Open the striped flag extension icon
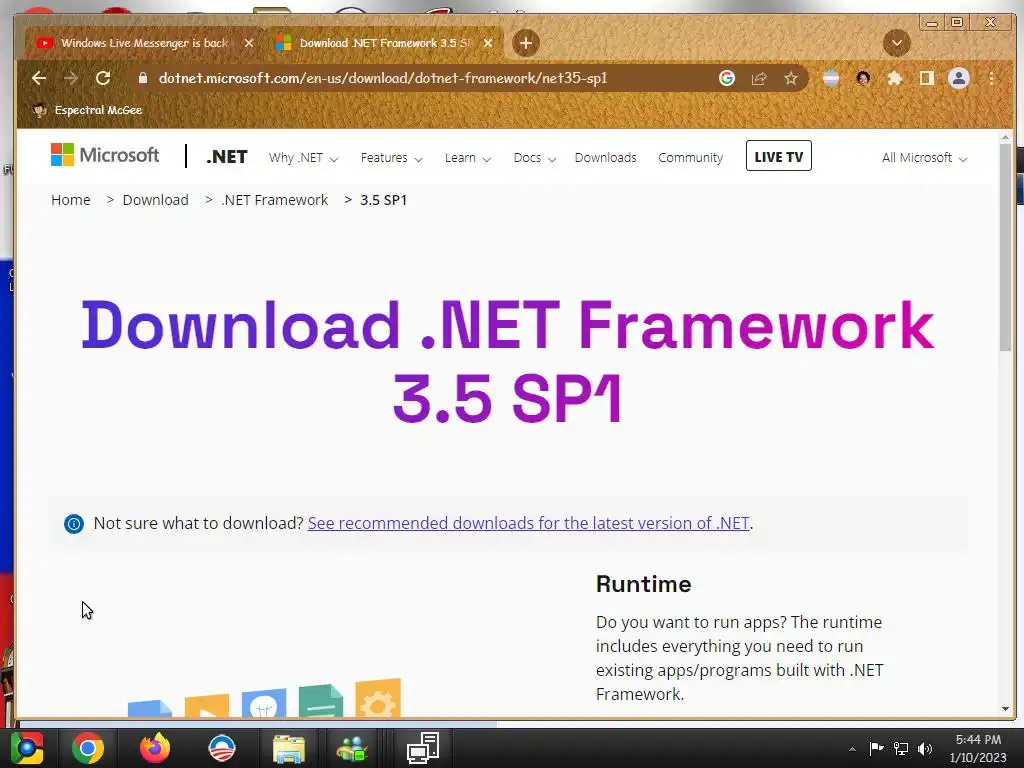The image size is (1024, 768). click(831, 78)
